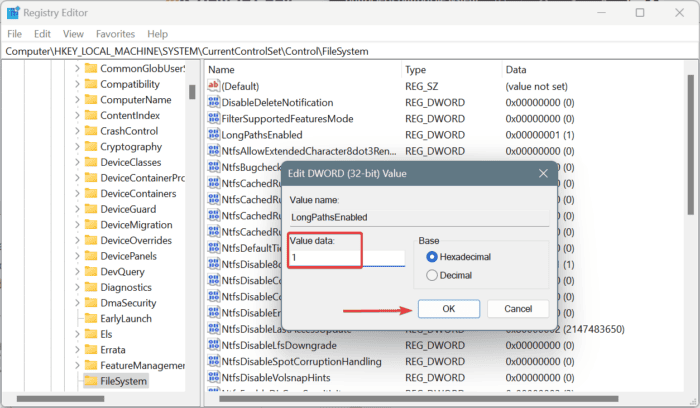Select the LongPathsEnabled value name
700x408 pixels.
coord(262,134)
